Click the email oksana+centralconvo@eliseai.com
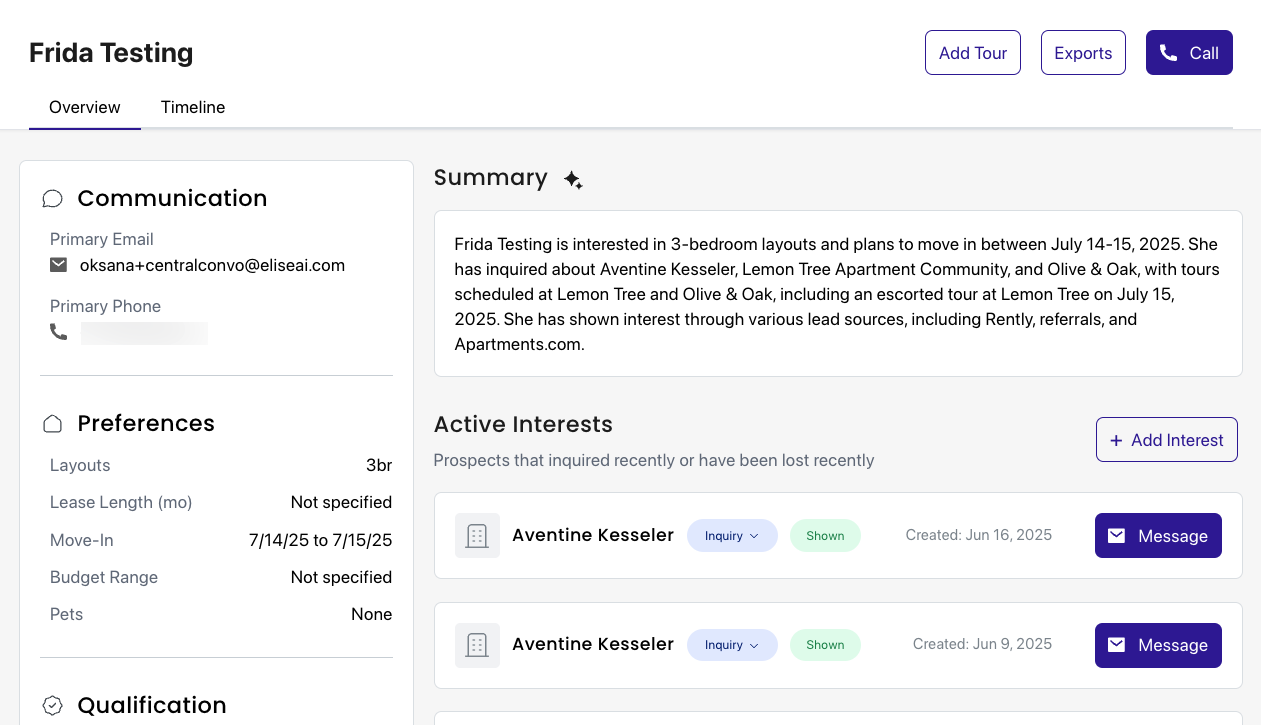Image resolution: width=1261 pixels, height=725 pixels. coord(212,265)
